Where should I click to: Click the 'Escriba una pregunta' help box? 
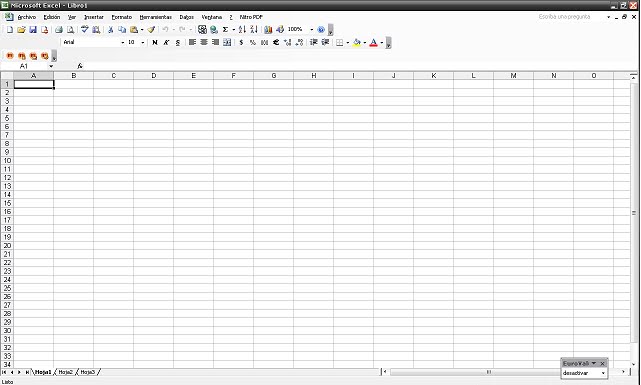tap(572, 17)
